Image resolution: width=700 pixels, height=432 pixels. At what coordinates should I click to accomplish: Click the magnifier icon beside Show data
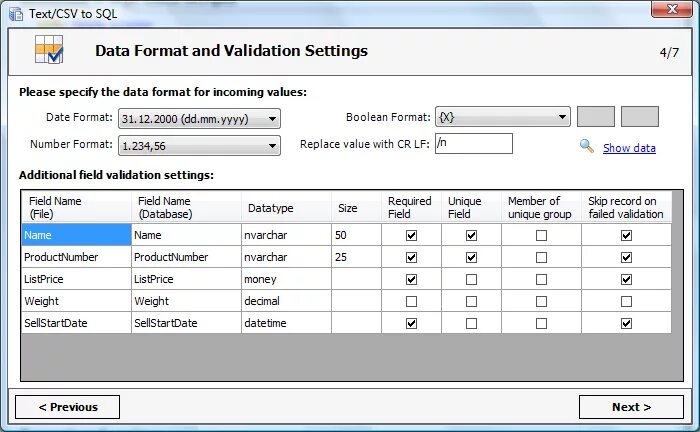coord(587,146)
